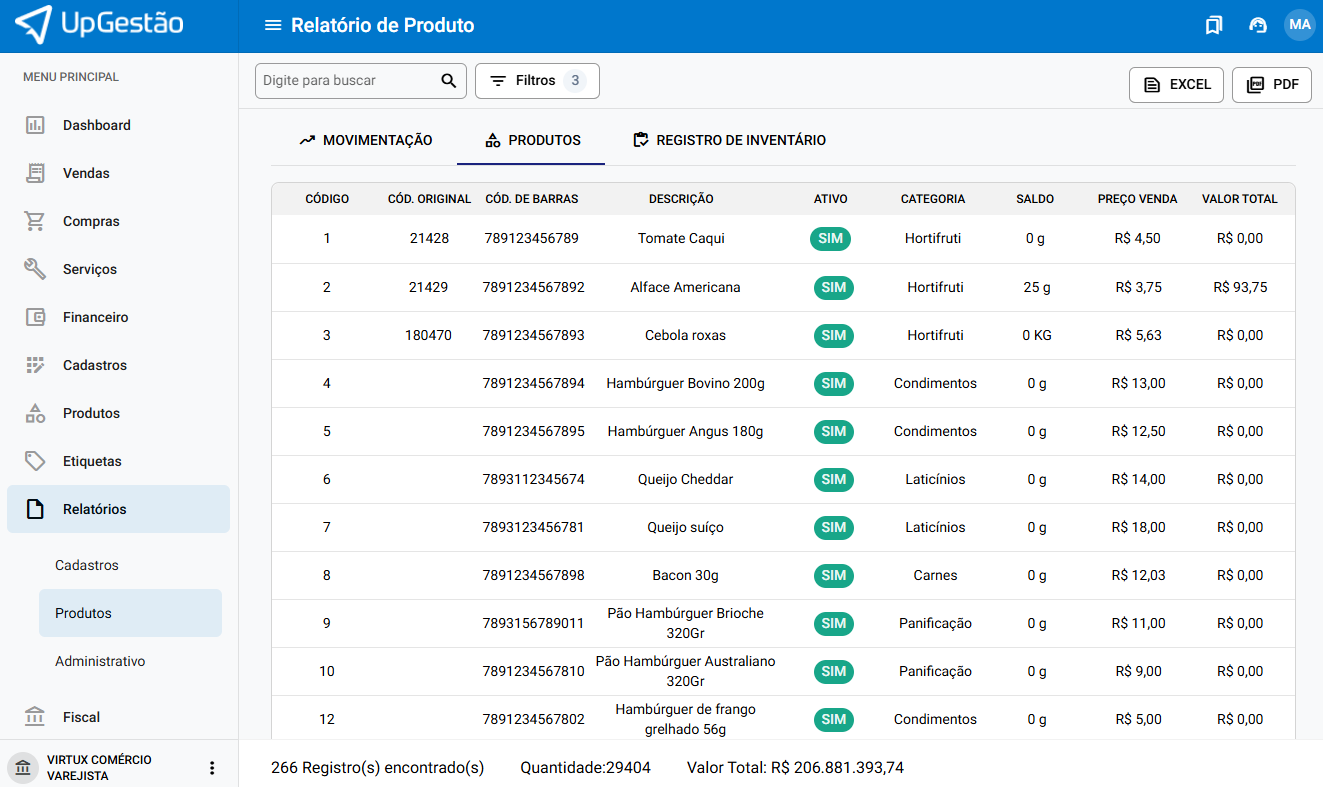The height and width of the screenshot is (787, 1323).
Task: Select the Etiquetas tag icon
Action: [35, 461]
